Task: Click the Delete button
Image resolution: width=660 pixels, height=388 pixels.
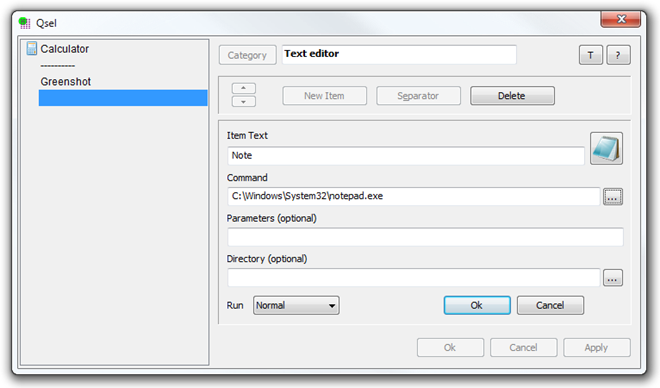Action: 512,96
